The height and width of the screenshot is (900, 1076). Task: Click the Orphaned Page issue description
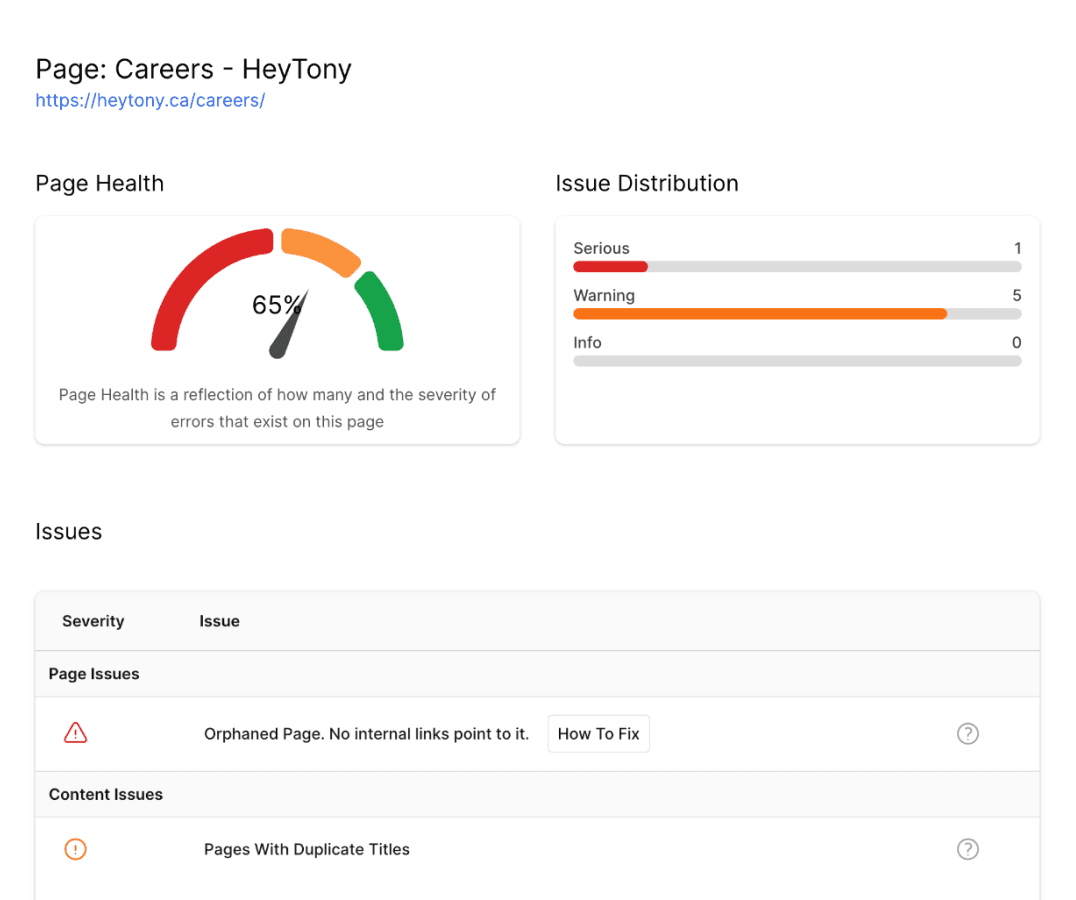click(x=366, y=734)
